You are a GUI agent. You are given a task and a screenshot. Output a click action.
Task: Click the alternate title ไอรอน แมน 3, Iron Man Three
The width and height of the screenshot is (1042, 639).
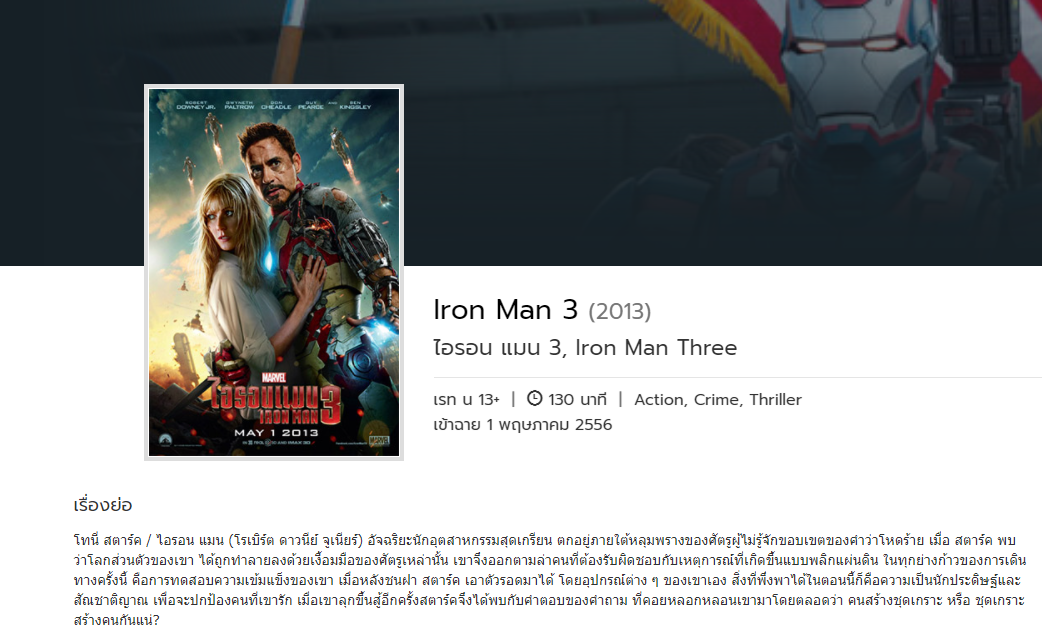click(585, 348)
